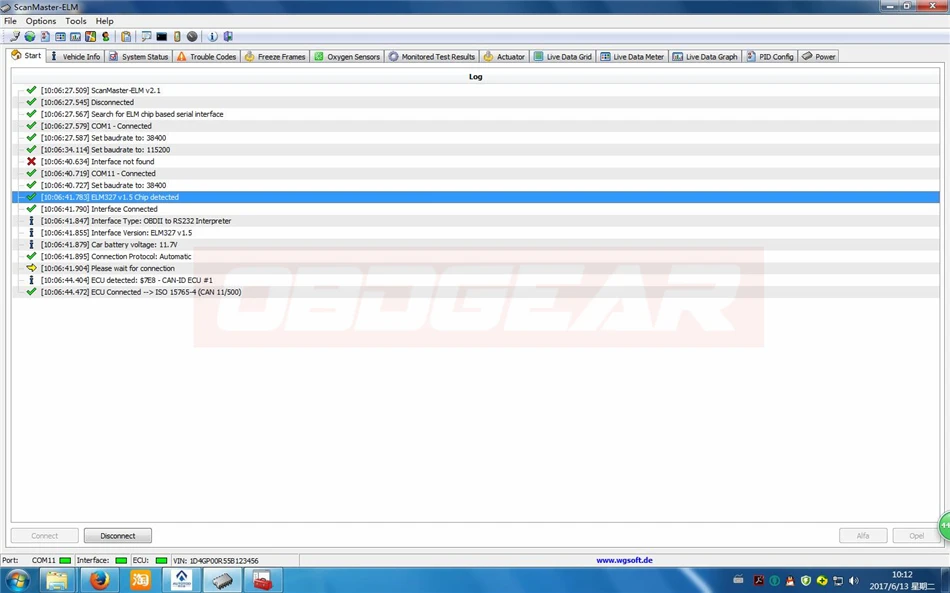The width and height of the screenshot is (950, 593).
Task: Click the Log column header
Action: click(475, 76)
